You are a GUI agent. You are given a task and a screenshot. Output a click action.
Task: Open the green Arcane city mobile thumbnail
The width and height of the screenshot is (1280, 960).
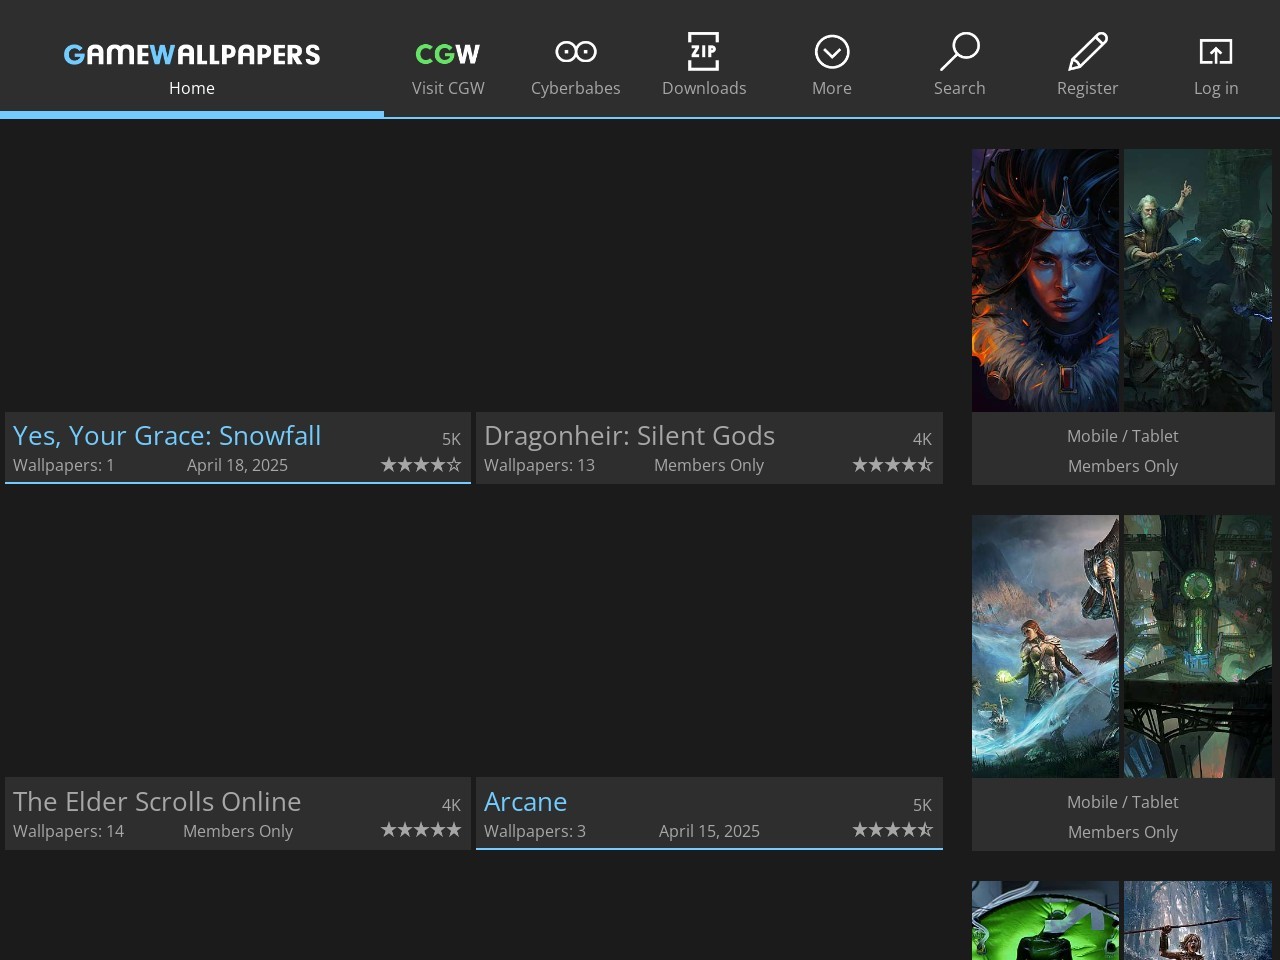tap(1197, 598)
